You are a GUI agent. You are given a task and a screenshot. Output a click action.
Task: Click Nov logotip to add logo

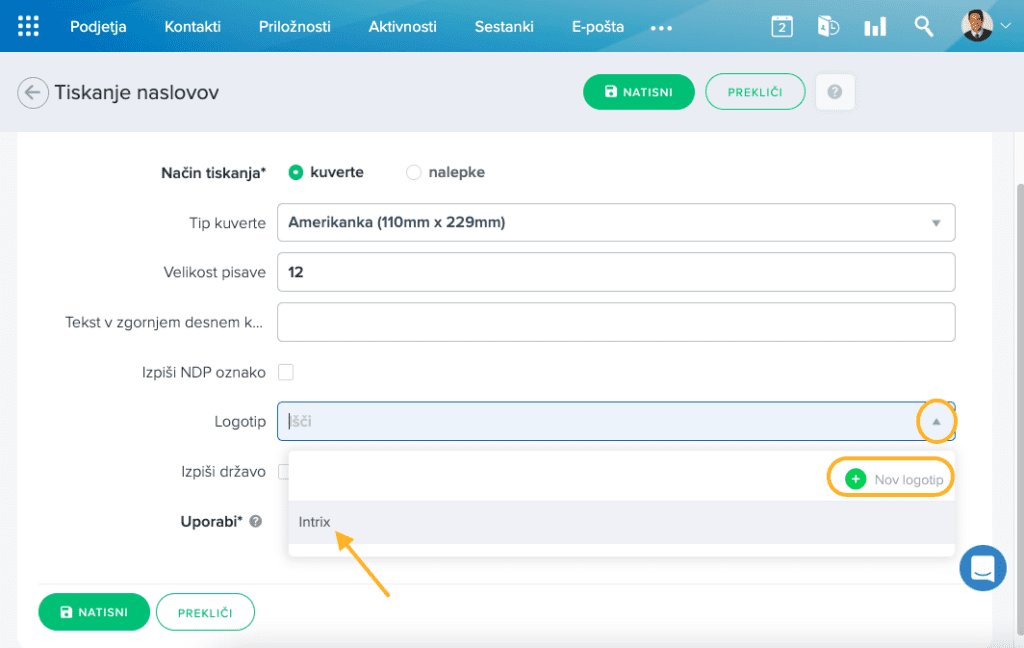click(895, 479)
